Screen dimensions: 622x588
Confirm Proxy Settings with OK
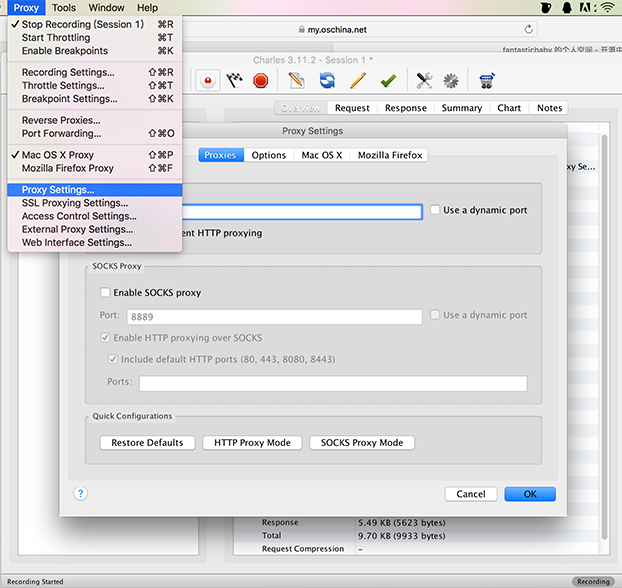530,494
